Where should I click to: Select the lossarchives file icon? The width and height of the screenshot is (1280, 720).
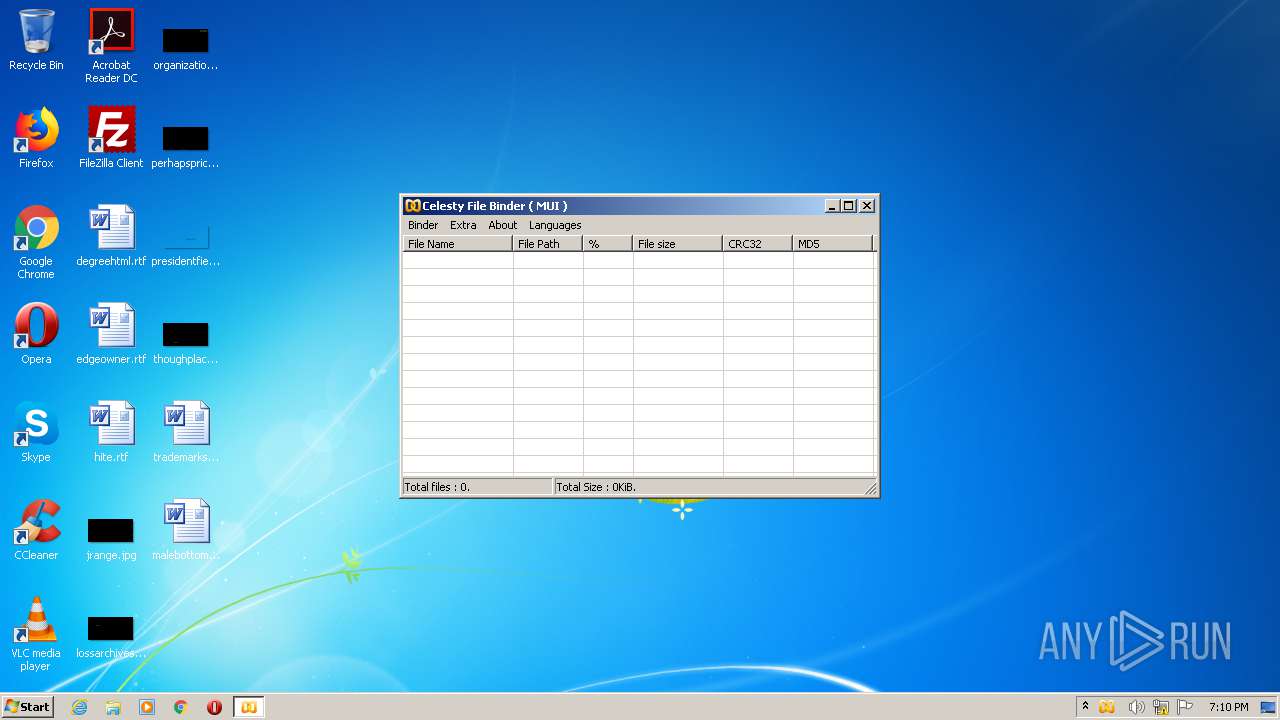pyautogui.click(x=111, y=636)
